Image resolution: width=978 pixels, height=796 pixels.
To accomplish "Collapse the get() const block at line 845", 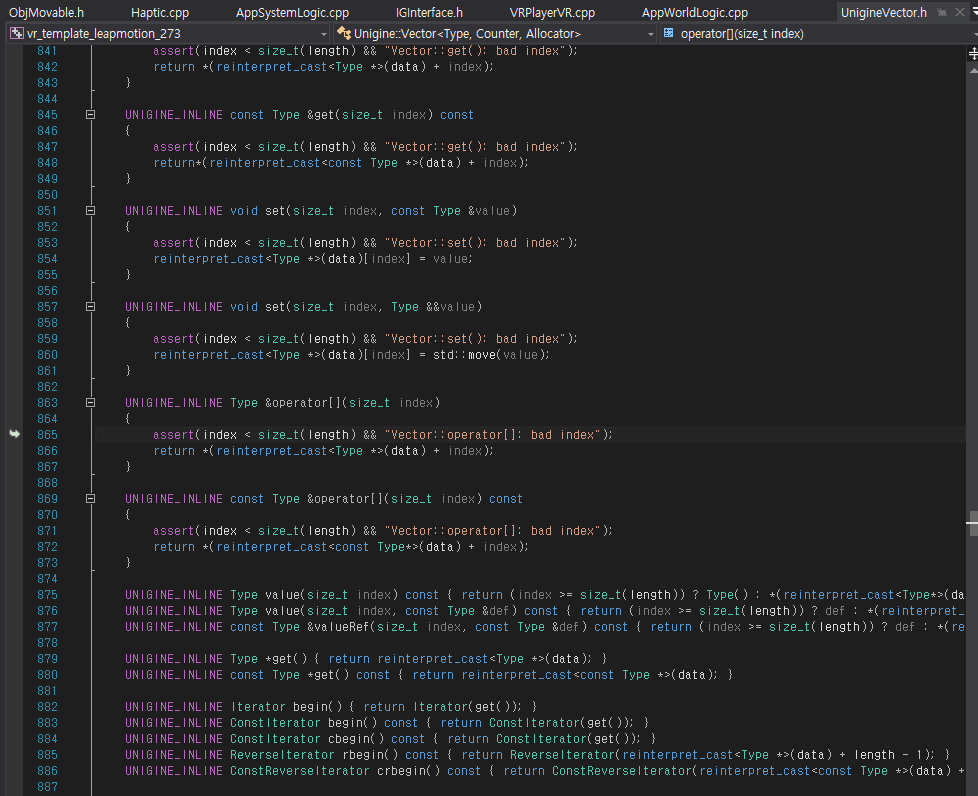I will pos(91,115).
